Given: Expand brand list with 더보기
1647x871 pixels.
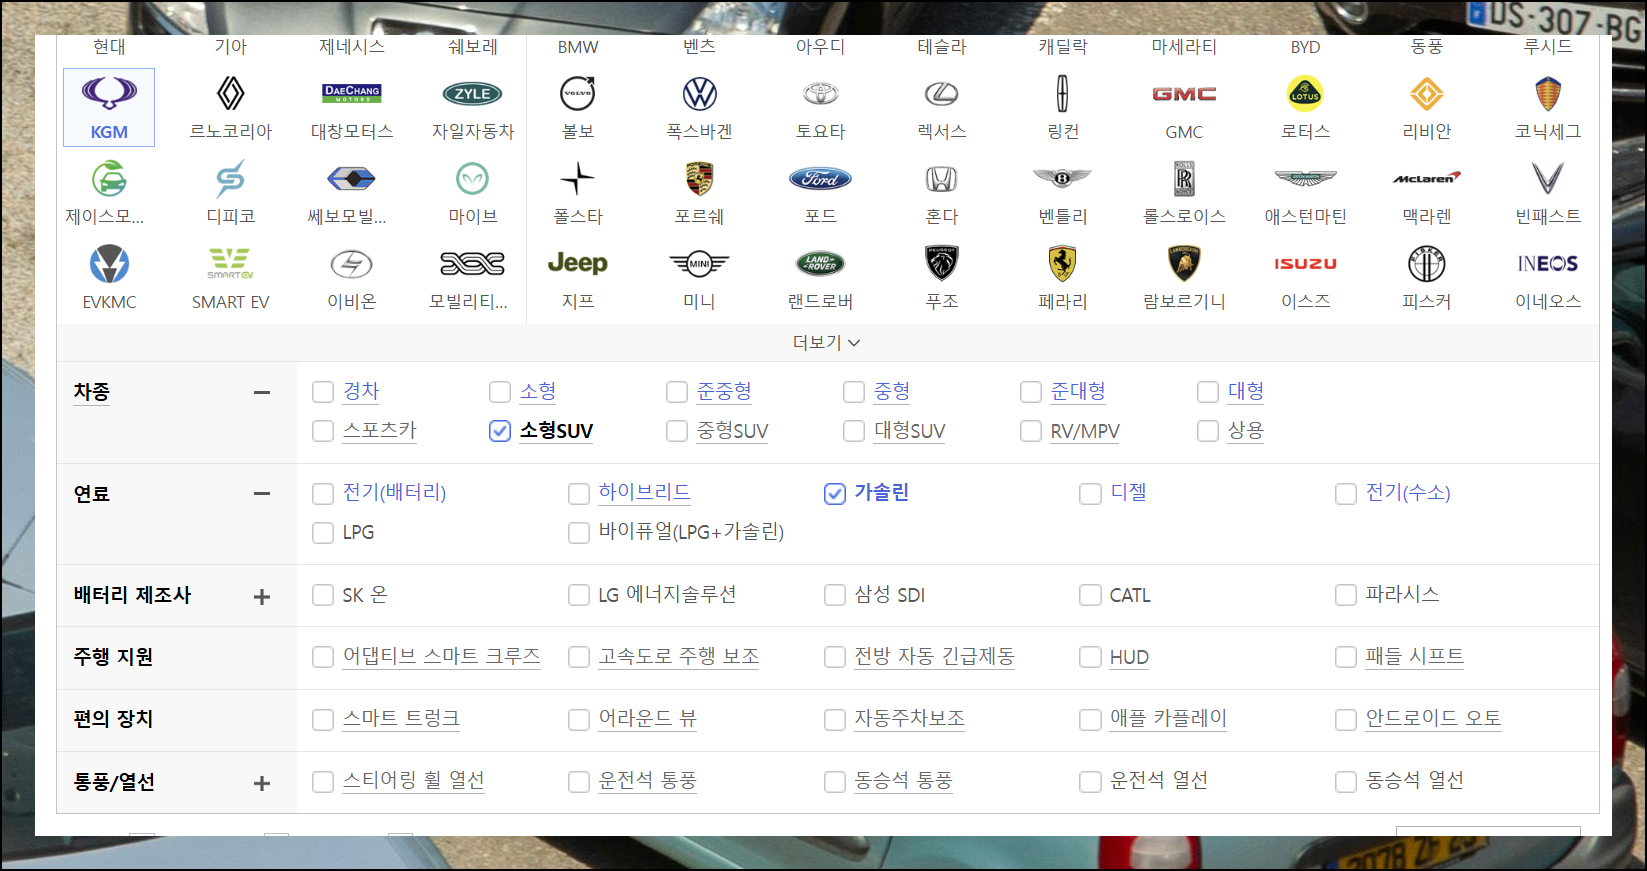Looking at the screenshot, I should [x=827, y=343].
